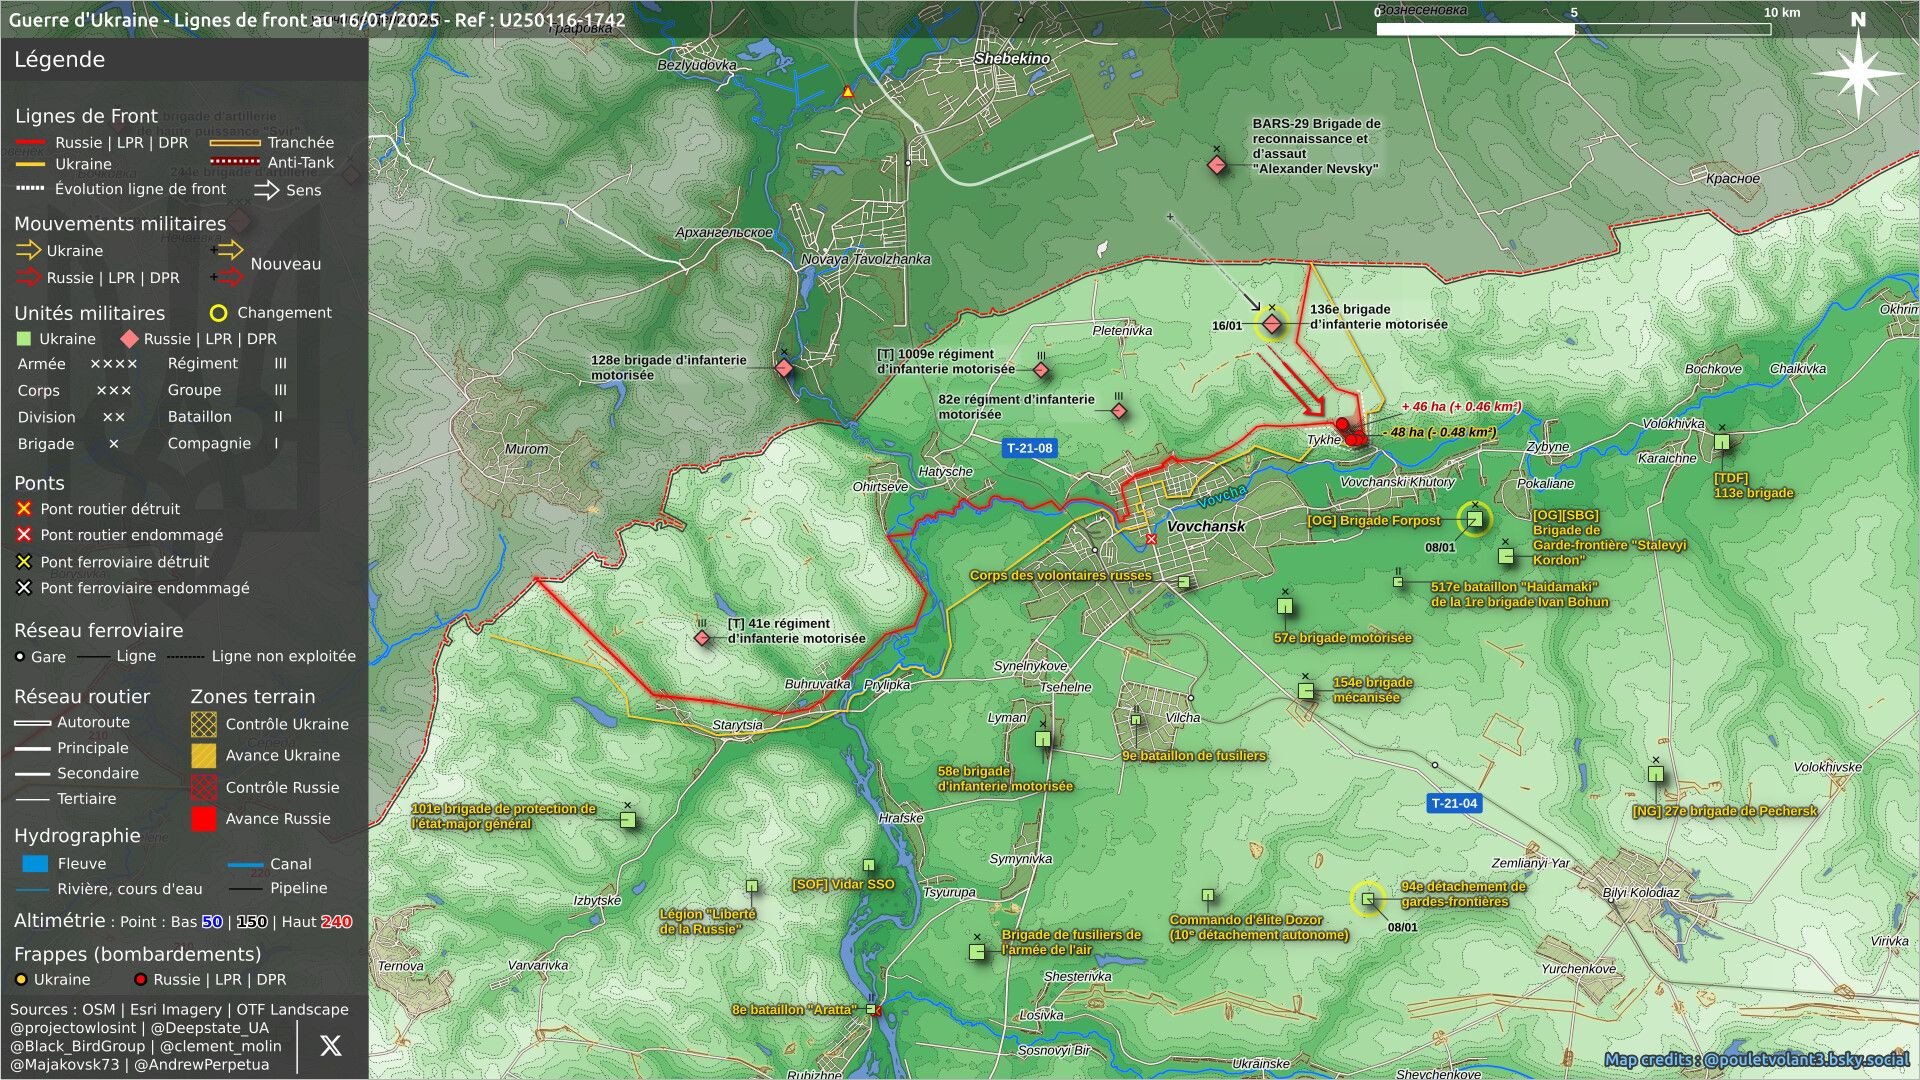Click the 154e brigade mécanisée green marker
Image resolution: width=1920 pixels, height=1080 pixels.
[1306, 690]
